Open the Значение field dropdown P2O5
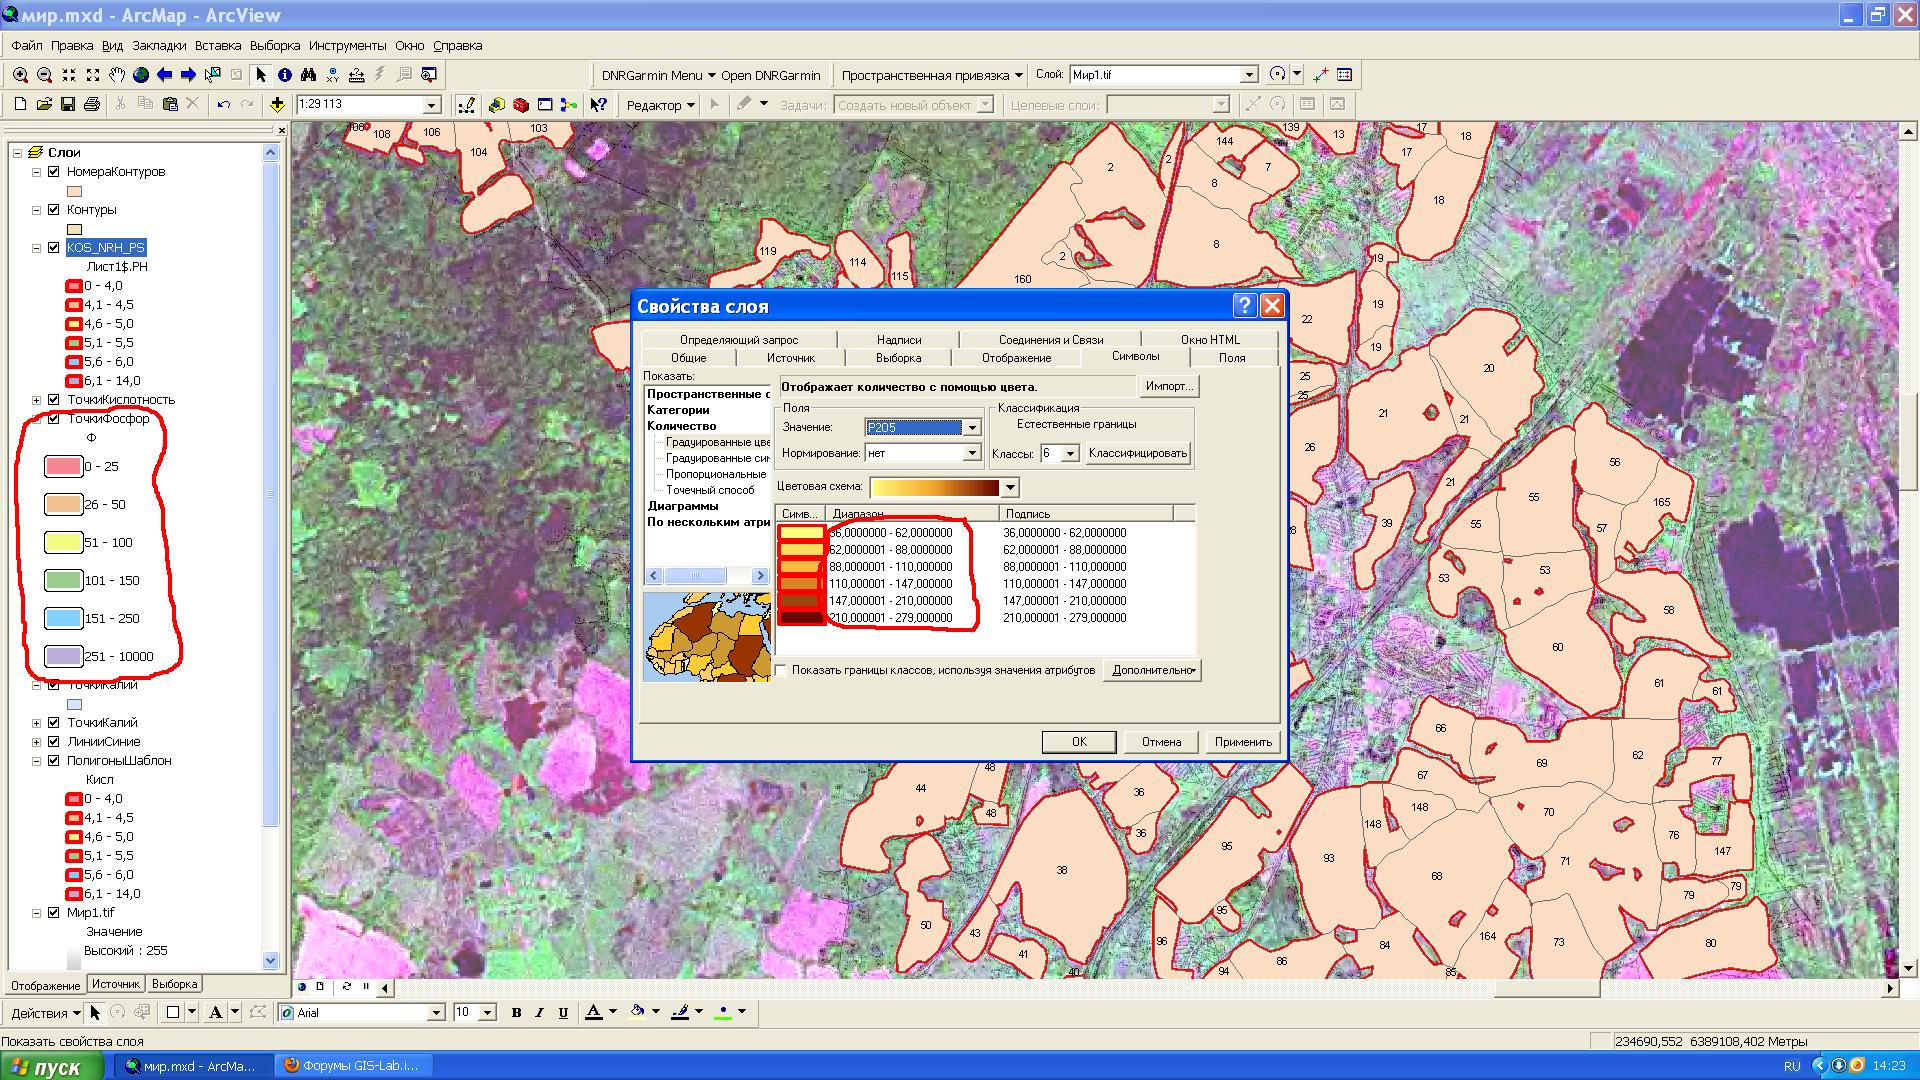Image resolution: width=1920 pixels, height=1080 pixels. [x=971, y=428]
